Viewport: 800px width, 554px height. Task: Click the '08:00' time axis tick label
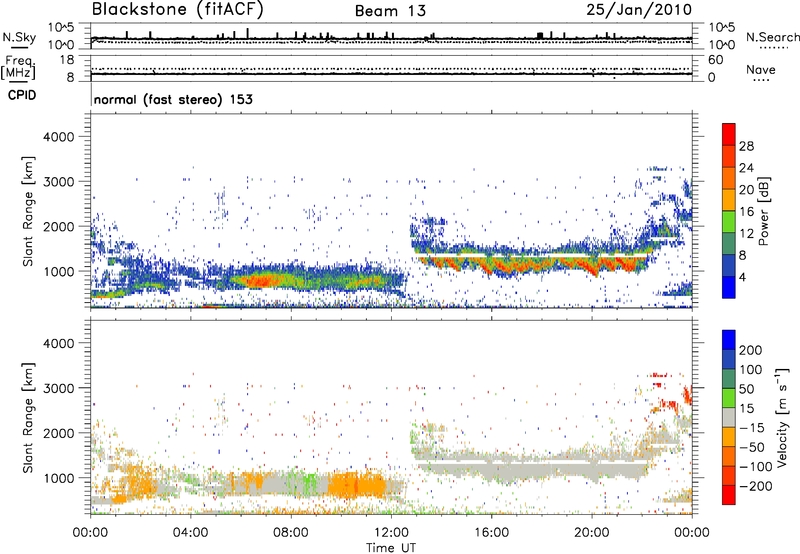[290, 533]
